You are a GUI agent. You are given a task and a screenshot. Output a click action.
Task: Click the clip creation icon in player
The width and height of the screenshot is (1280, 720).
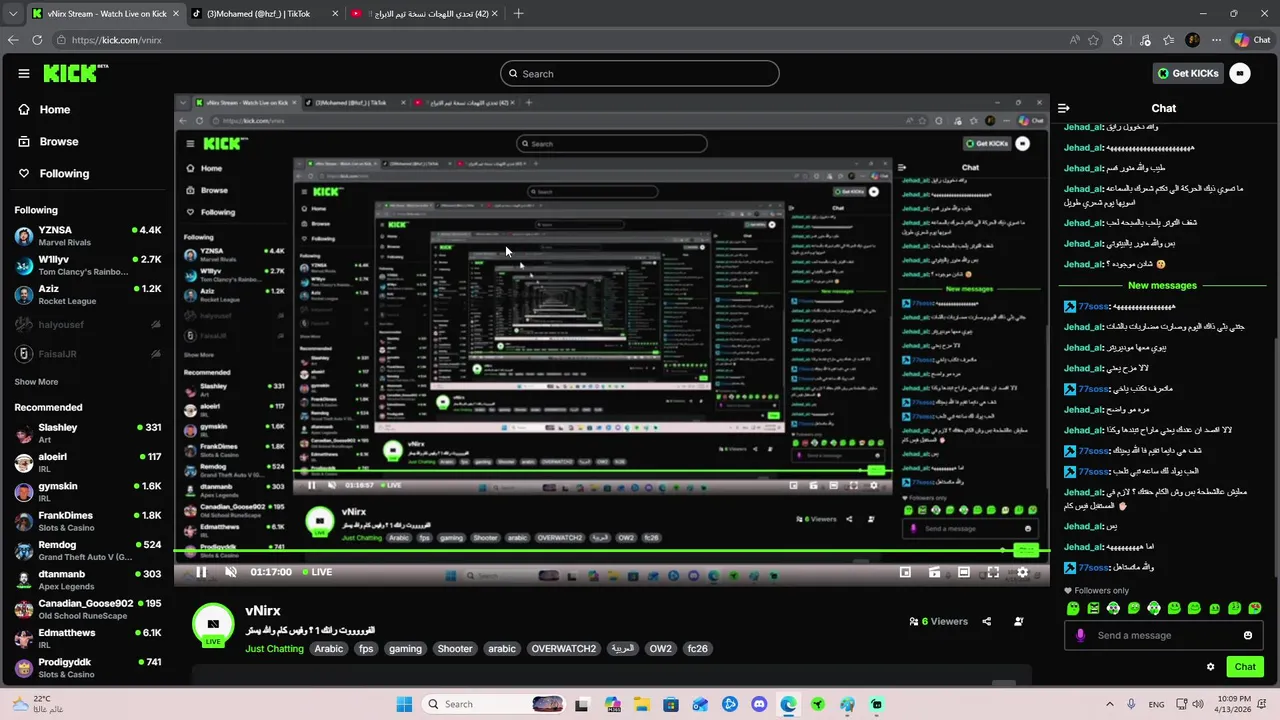(x=934, y=572)
